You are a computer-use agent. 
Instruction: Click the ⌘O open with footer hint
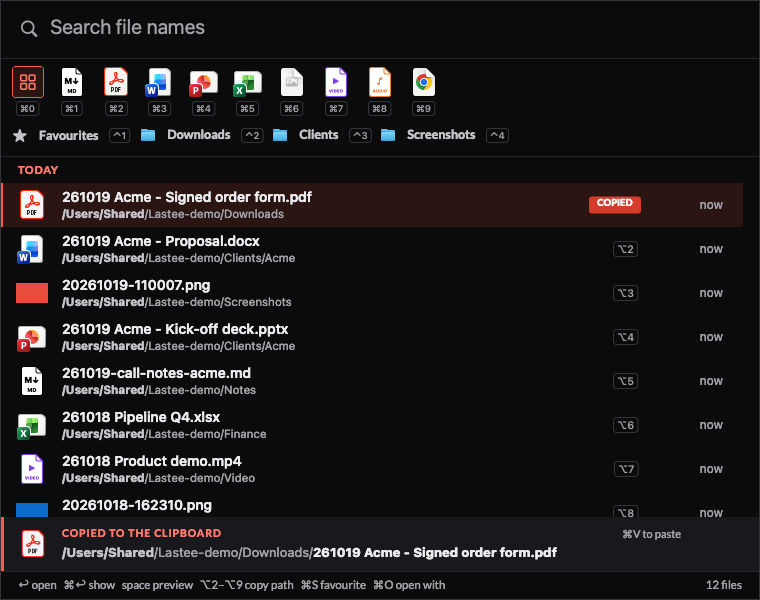(409, 585)
